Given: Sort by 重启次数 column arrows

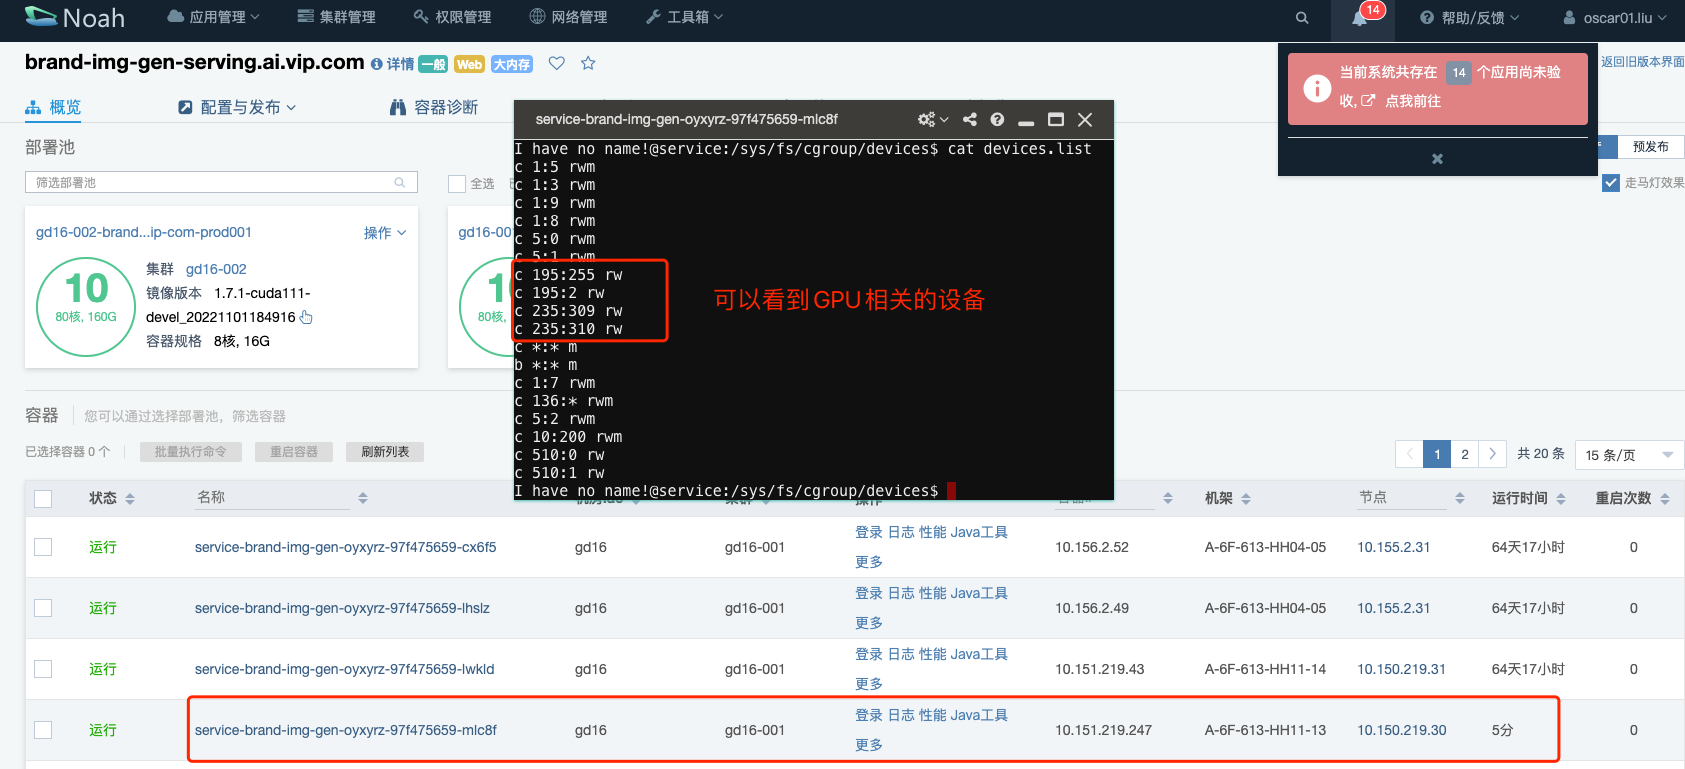Looking at the screenshot, I should (x=1665, y=498).
